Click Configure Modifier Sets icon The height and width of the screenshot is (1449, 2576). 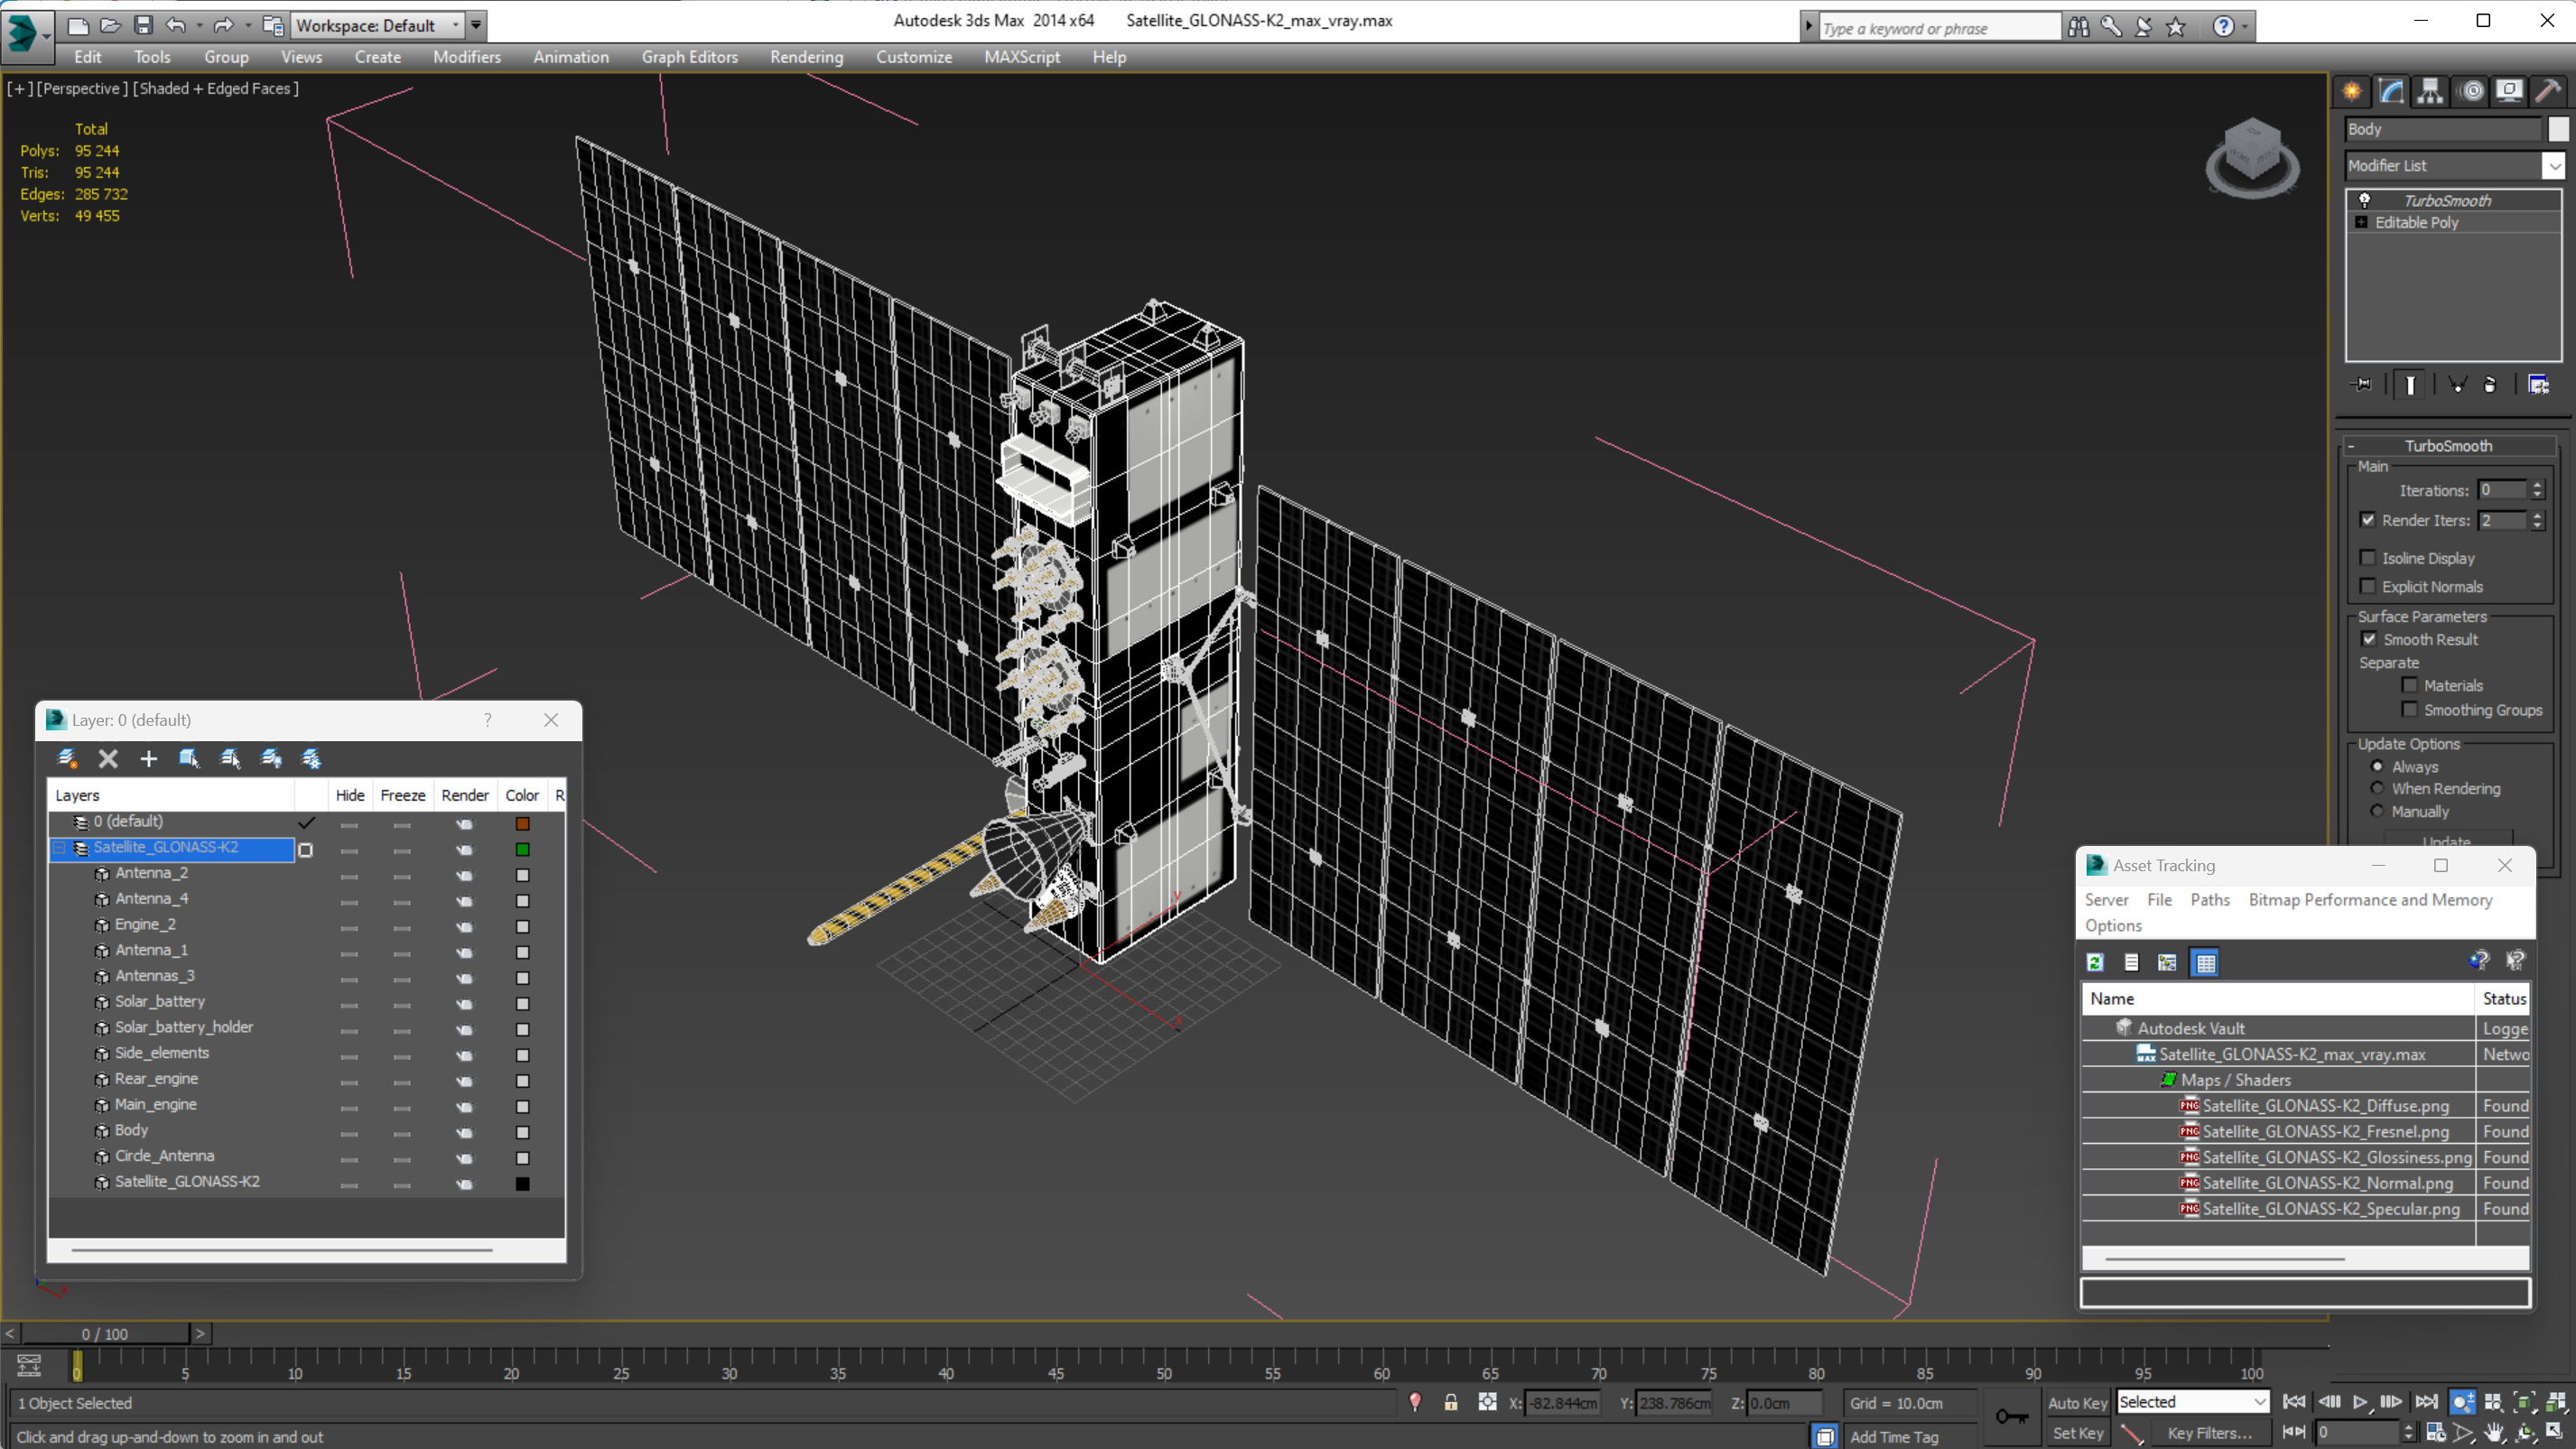(x=2538, y=385)
